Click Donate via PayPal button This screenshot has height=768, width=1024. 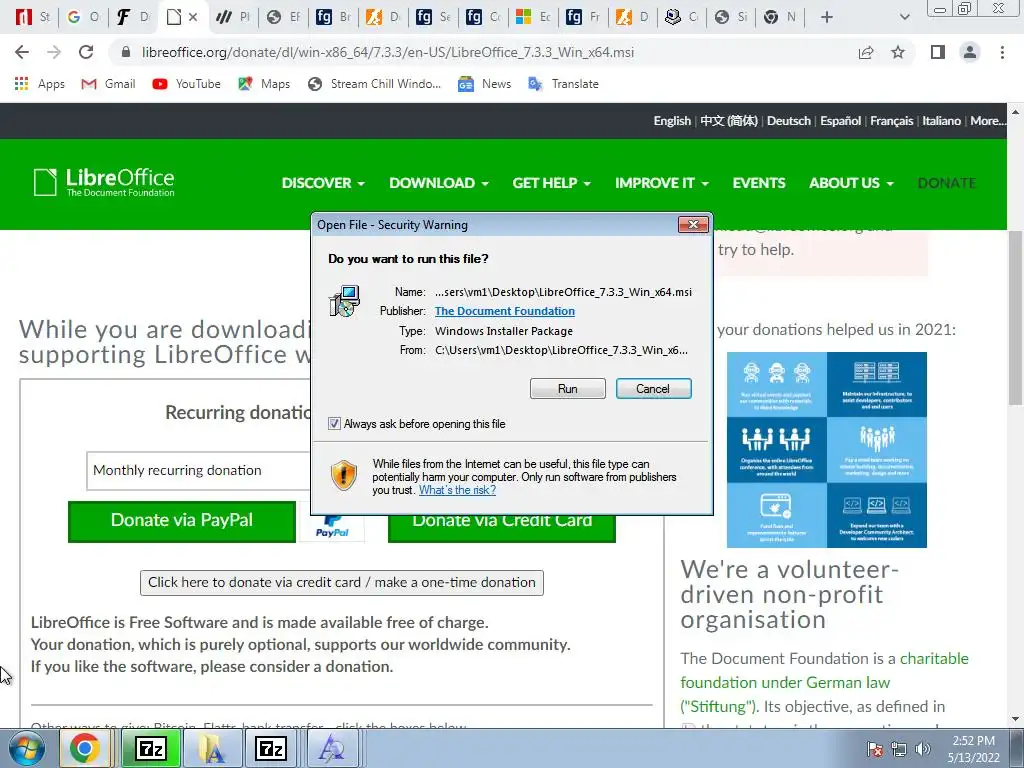click(182, 520)
